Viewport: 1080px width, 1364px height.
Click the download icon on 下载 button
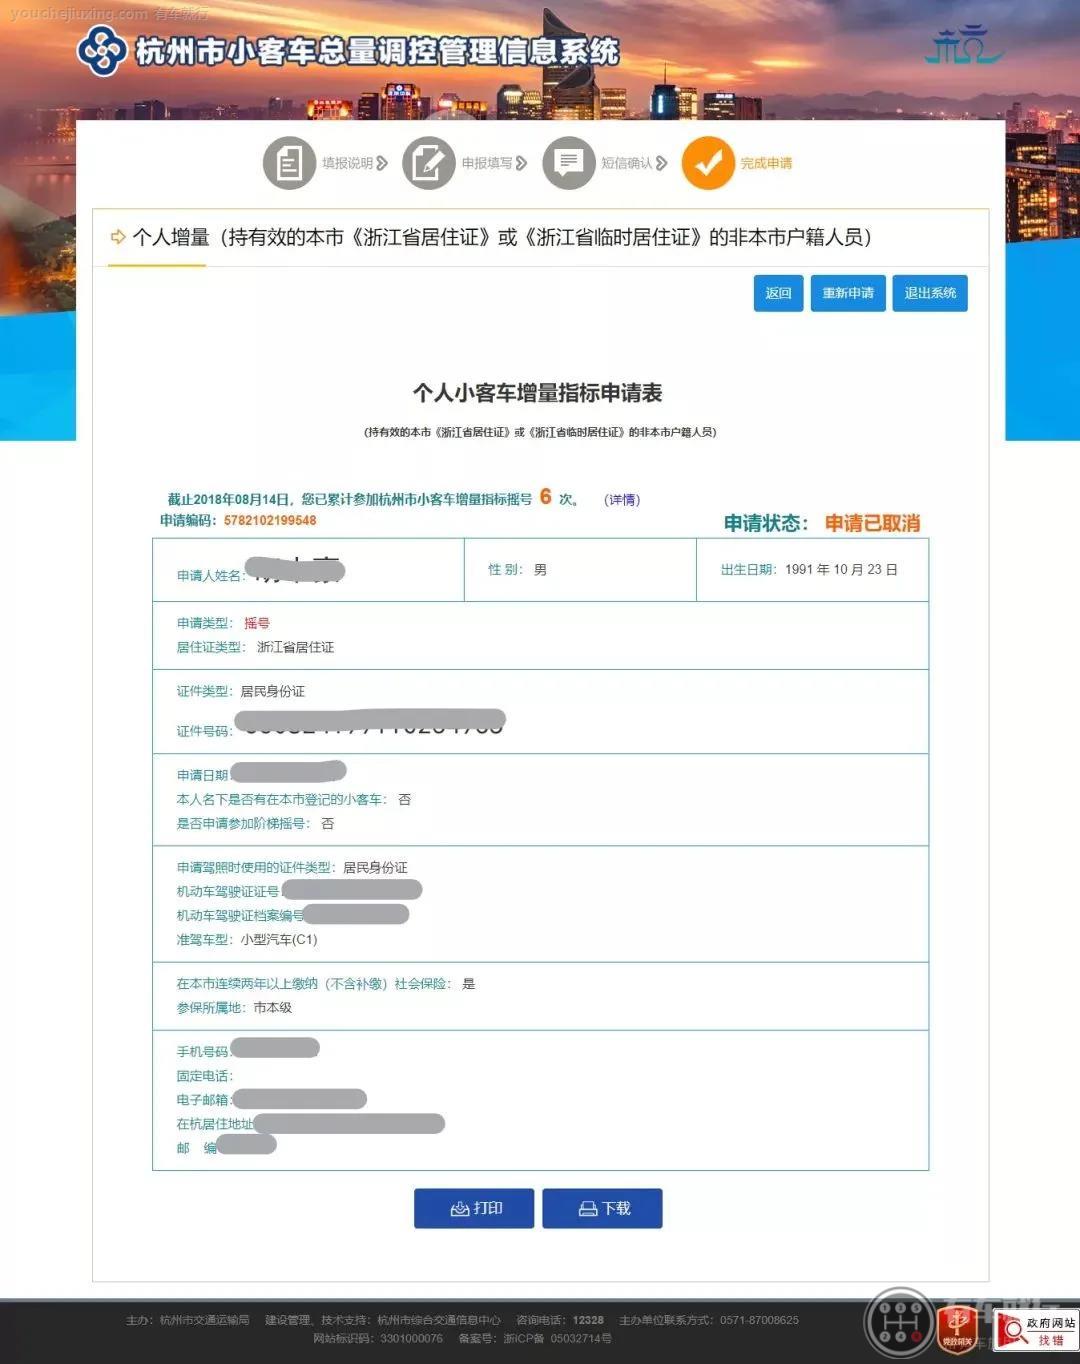588,1208
